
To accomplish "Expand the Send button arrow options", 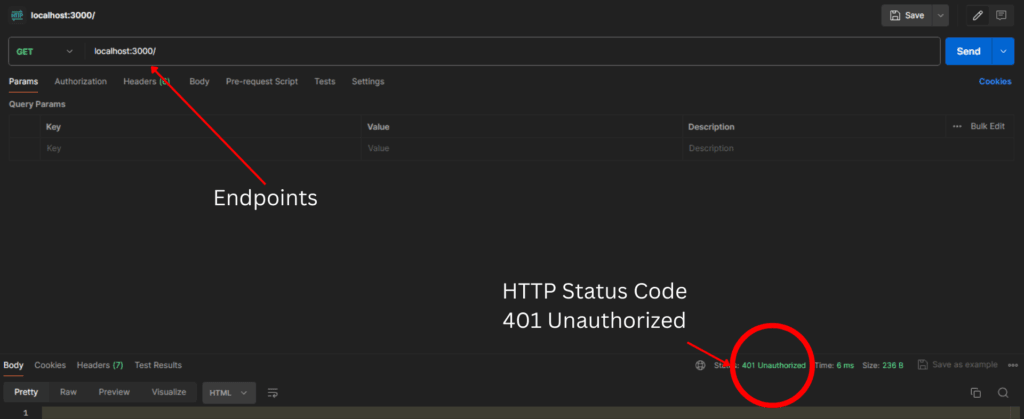I will tap(1004, 51).
